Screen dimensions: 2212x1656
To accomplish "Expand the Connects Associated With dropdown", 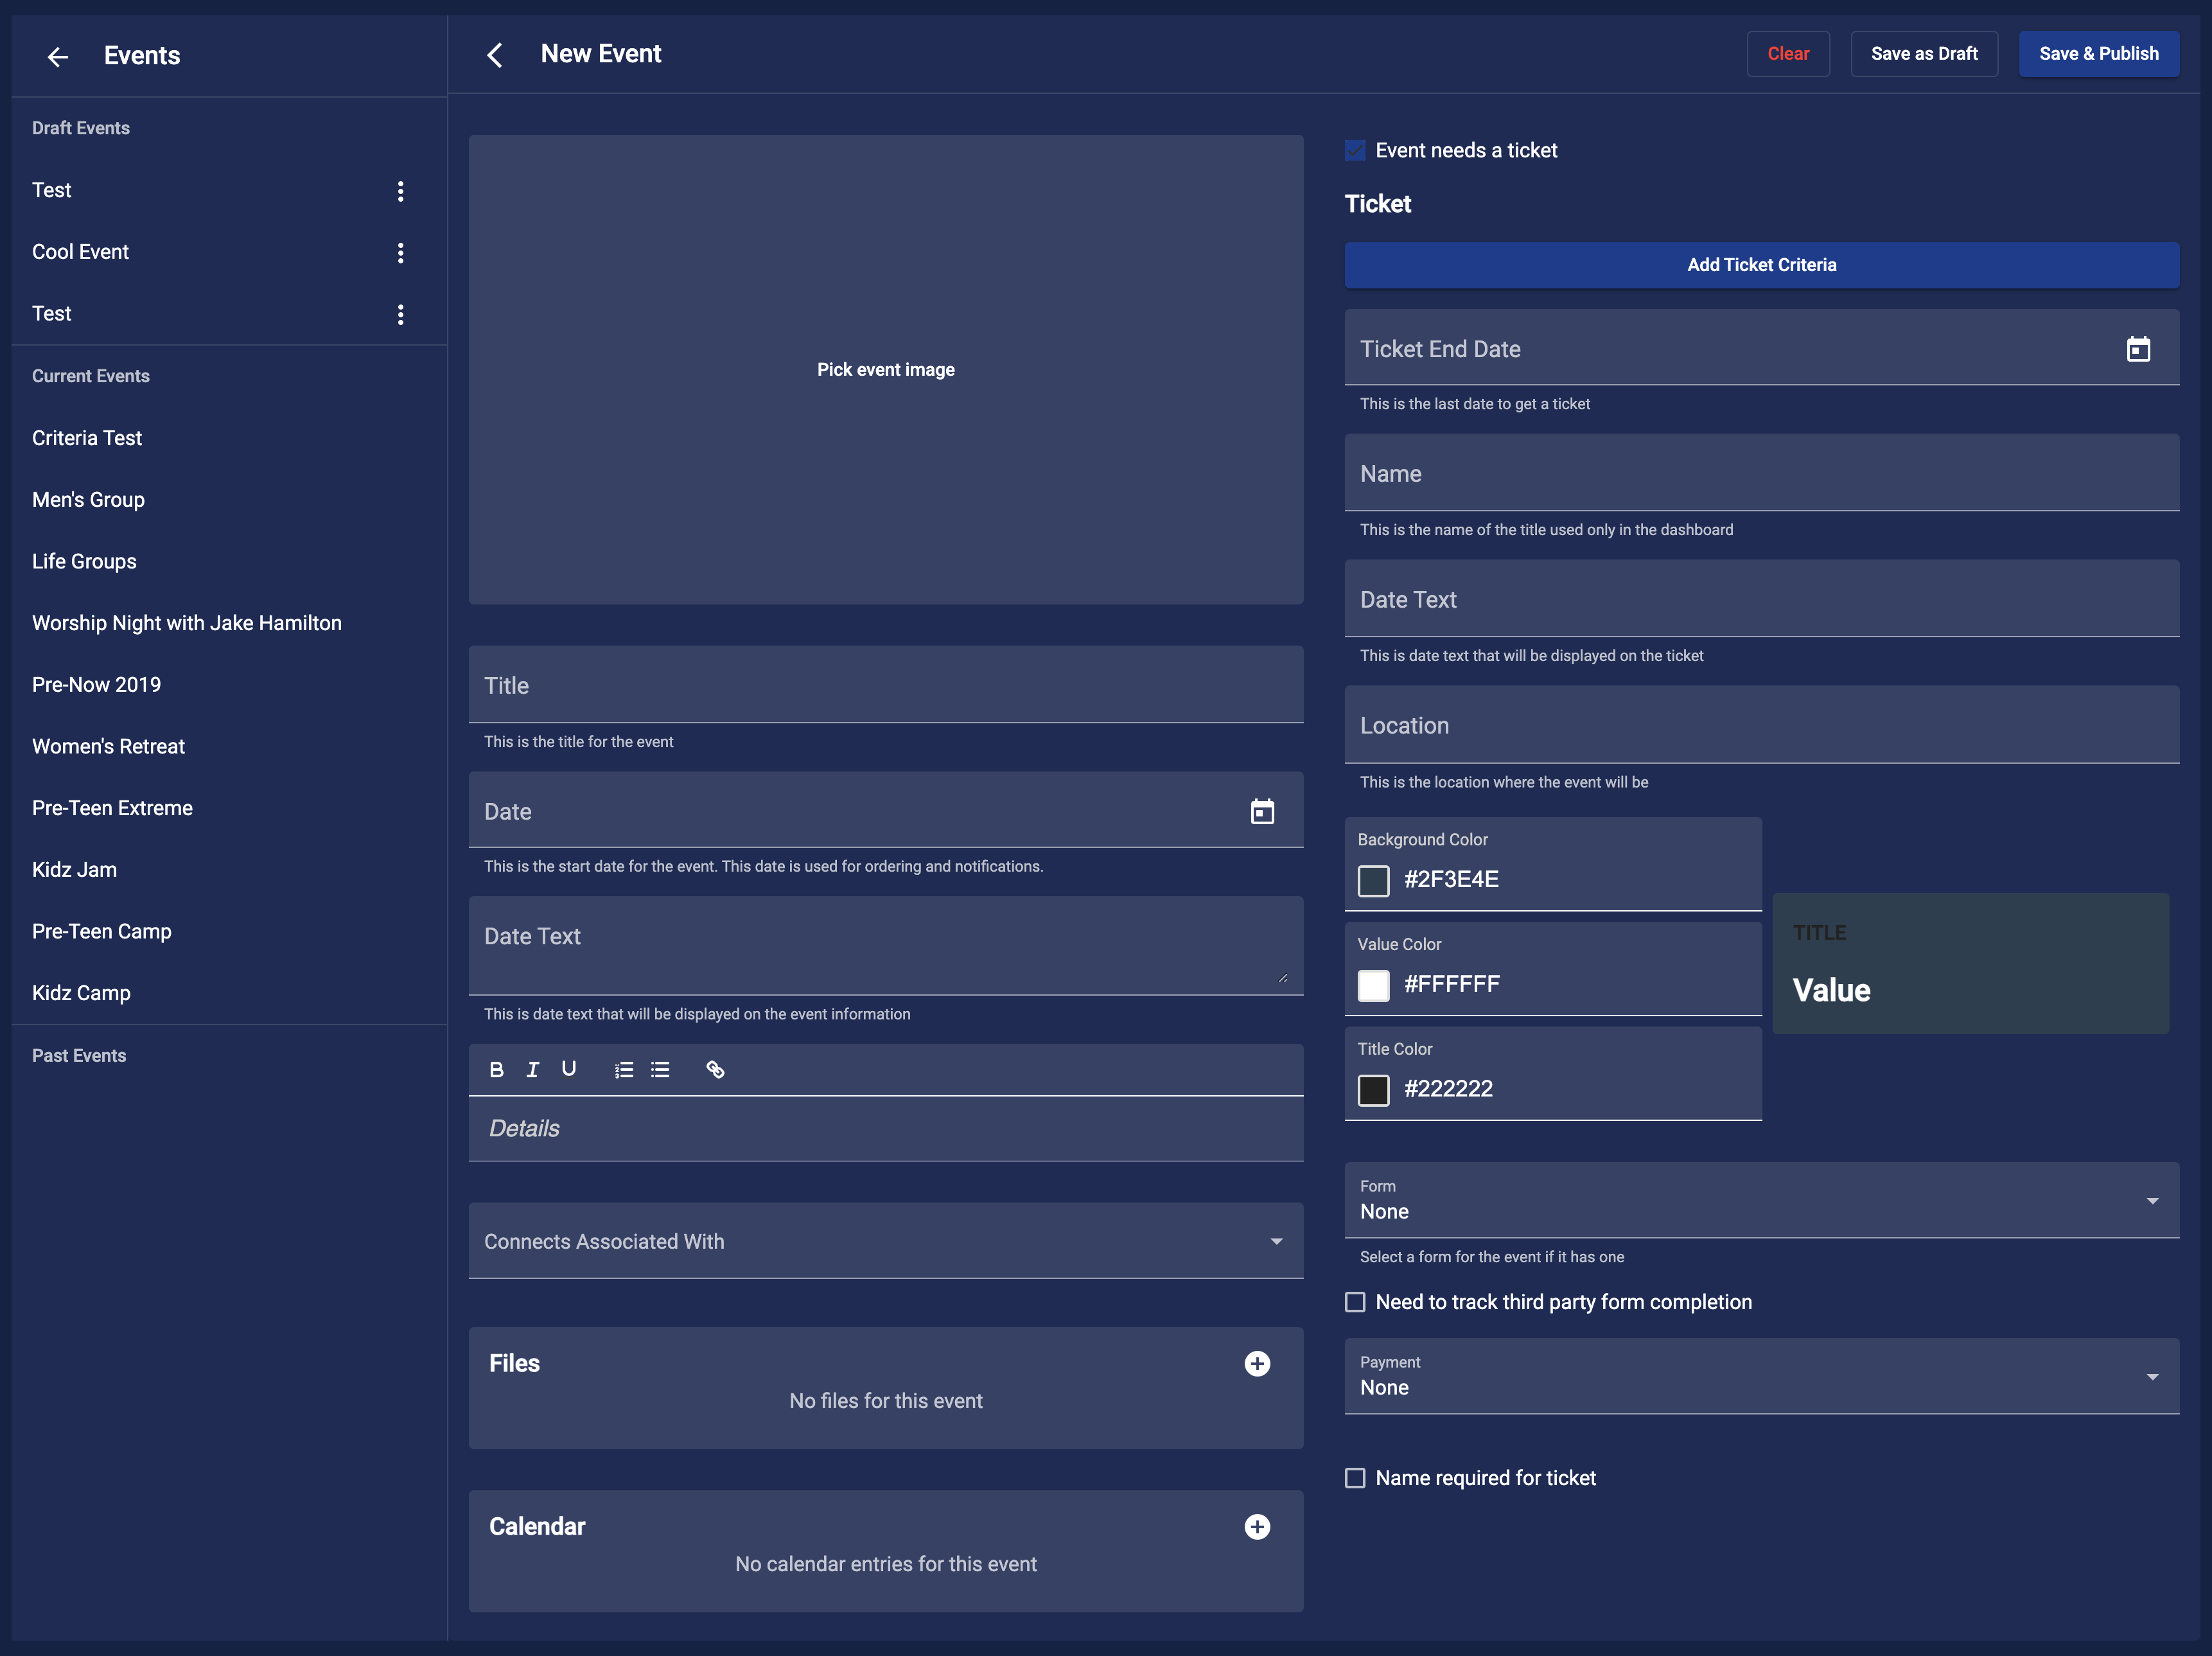I will point(886,1241).
